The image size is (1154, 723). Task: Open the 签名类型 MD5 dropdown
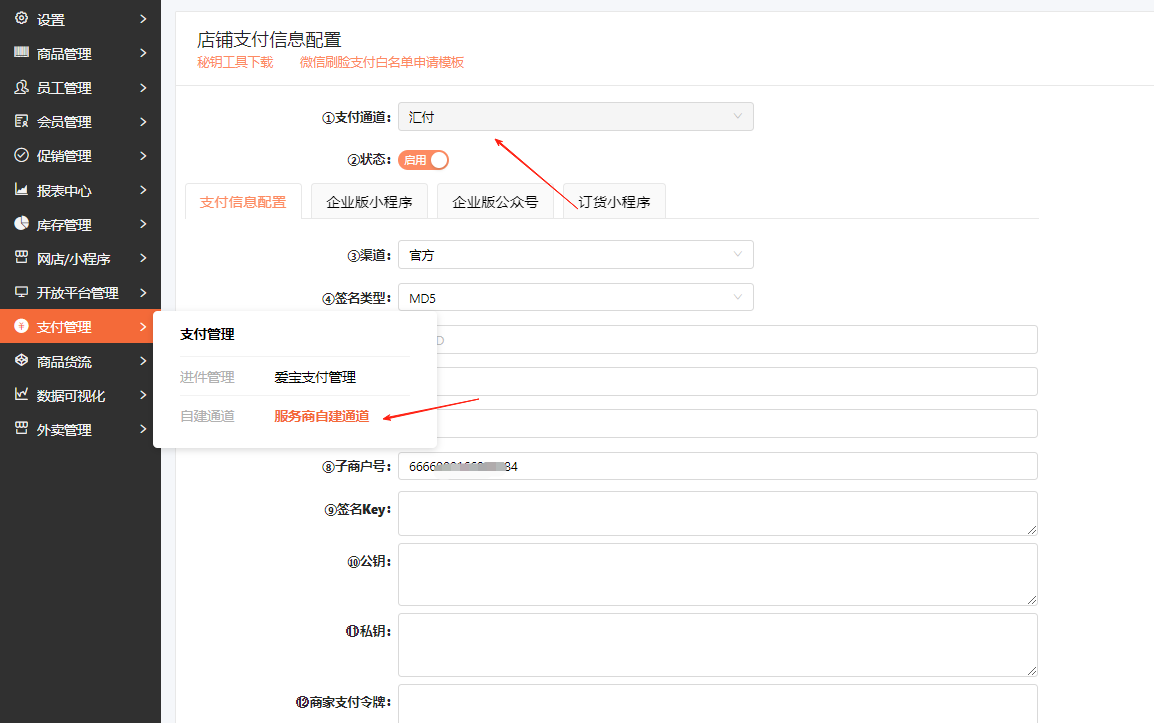[x=576, y=297]
